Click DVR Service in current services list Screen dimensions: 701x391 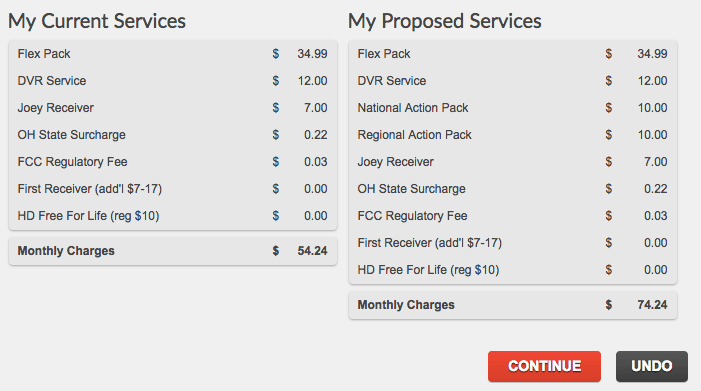pos(52,81)
